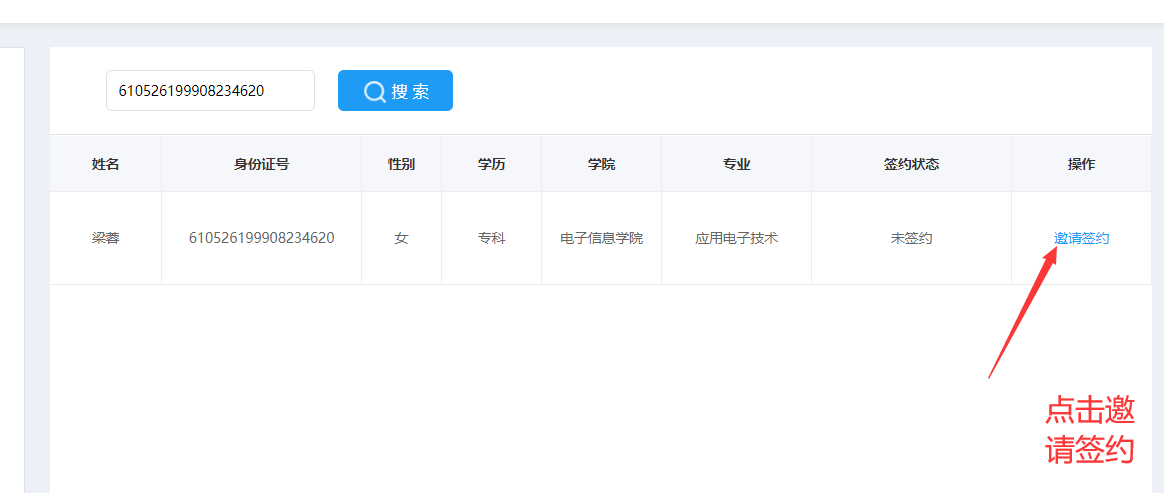Select the 性别 column header
The height and width of the screenshot is (493, 1164).
(x=401, y=164)
